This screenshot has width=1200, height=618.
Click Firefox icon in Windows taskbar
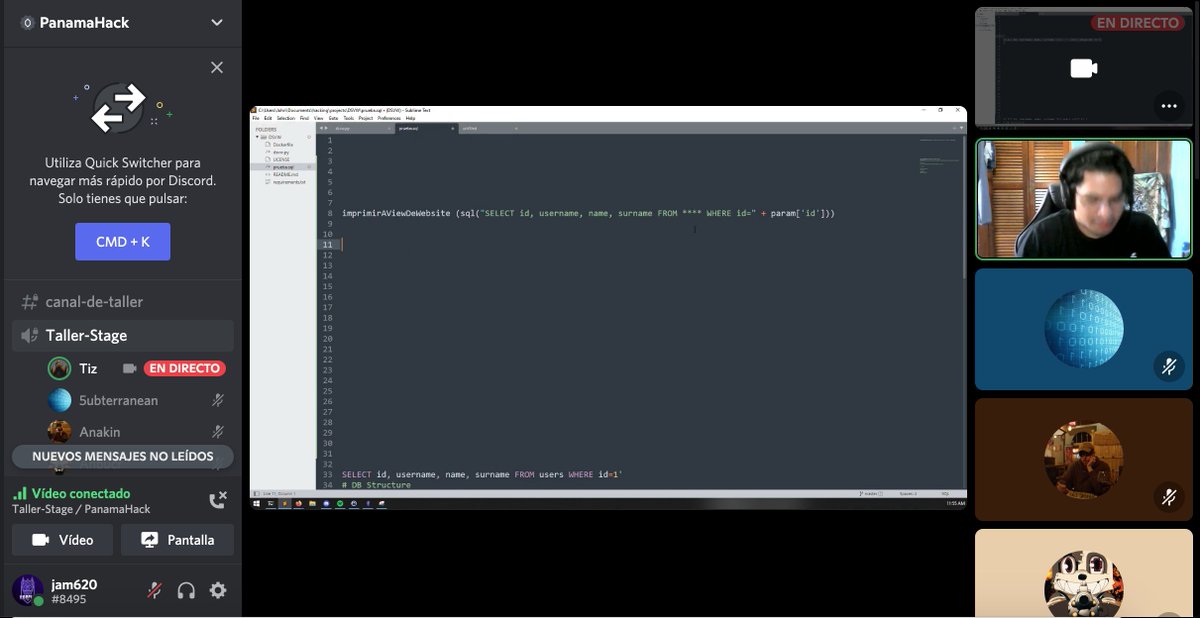click(298, 504)
